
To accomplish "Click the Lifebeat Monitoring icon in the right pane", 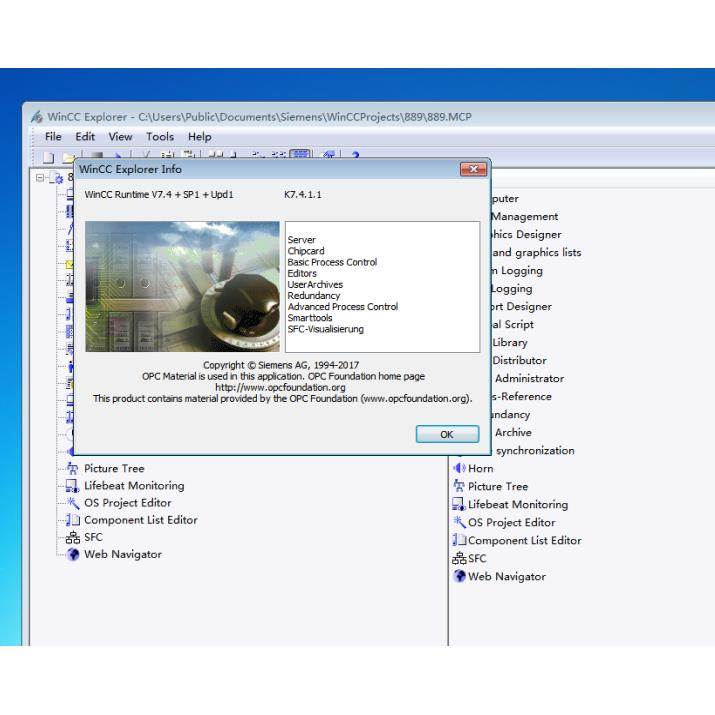I will 458,504.
